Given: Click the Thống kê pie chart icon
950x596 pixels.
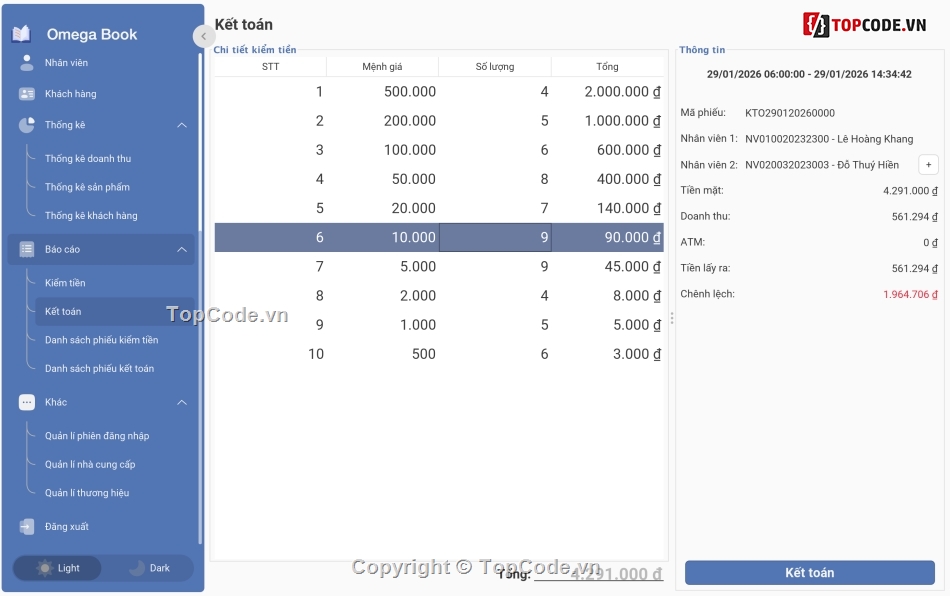Looking at the screenshot, I should click(27, 125).
